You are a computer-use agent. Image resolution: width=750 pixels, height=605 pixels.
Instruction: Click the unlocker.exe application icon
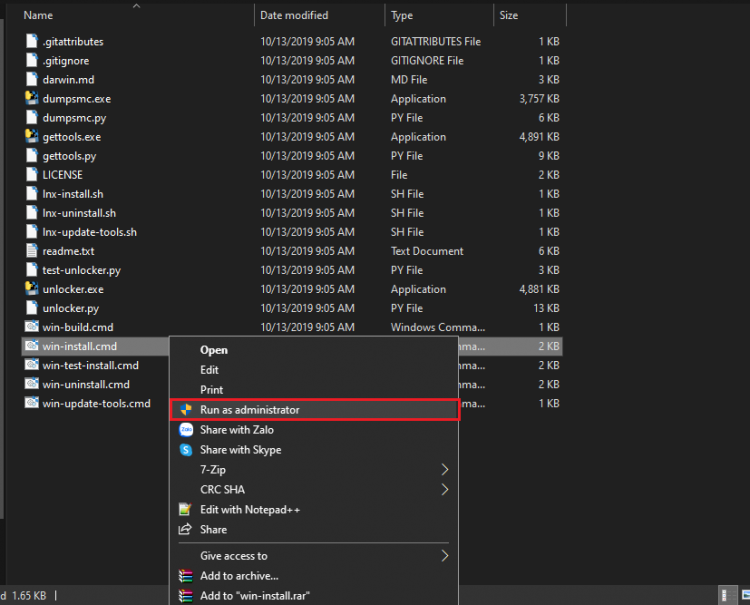[32, 288]
